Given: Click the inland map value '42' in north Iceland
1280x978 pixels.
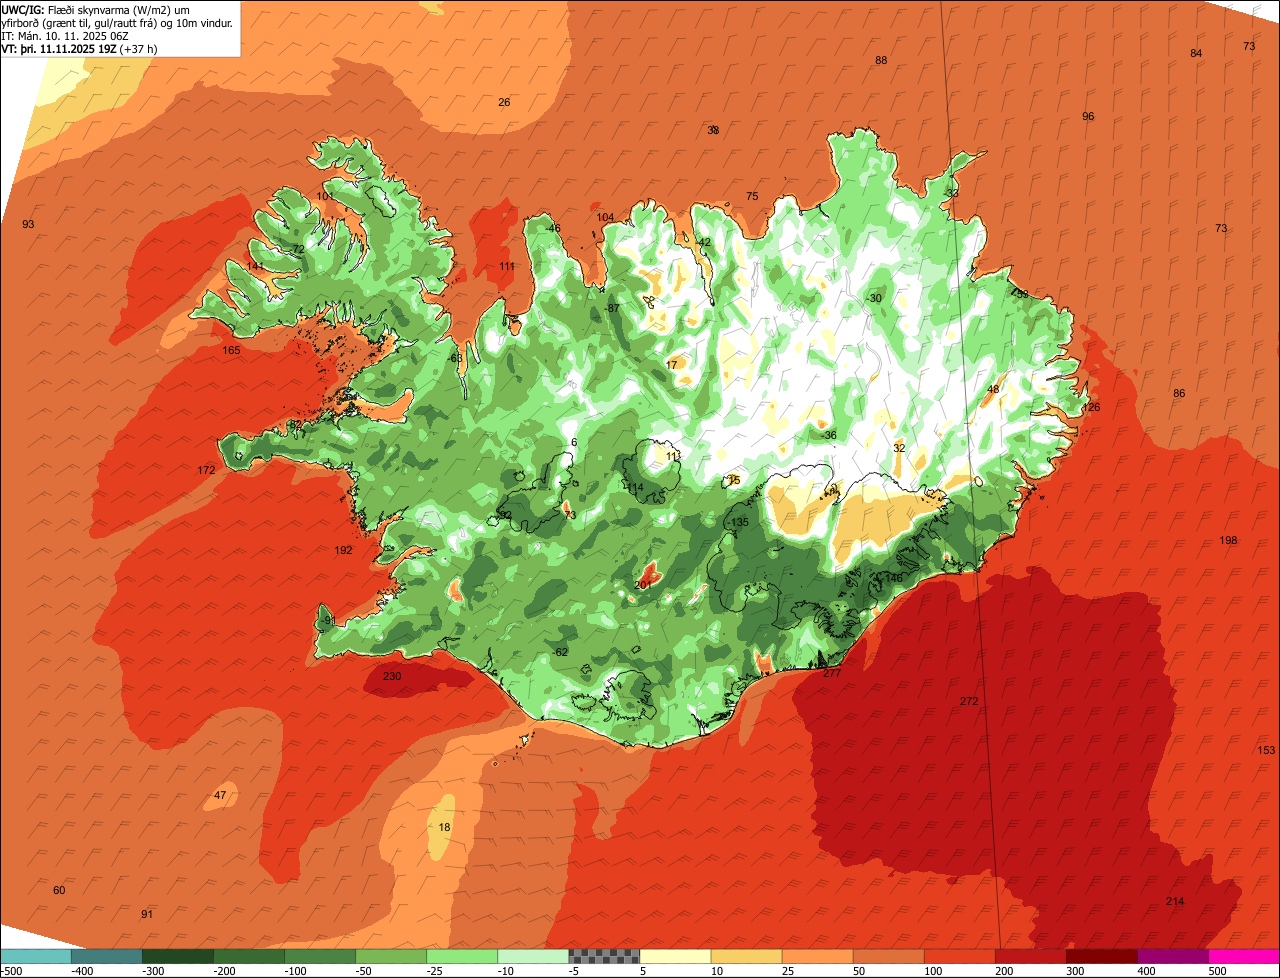Looking at the screenshot, I should [x=704, y=242].
